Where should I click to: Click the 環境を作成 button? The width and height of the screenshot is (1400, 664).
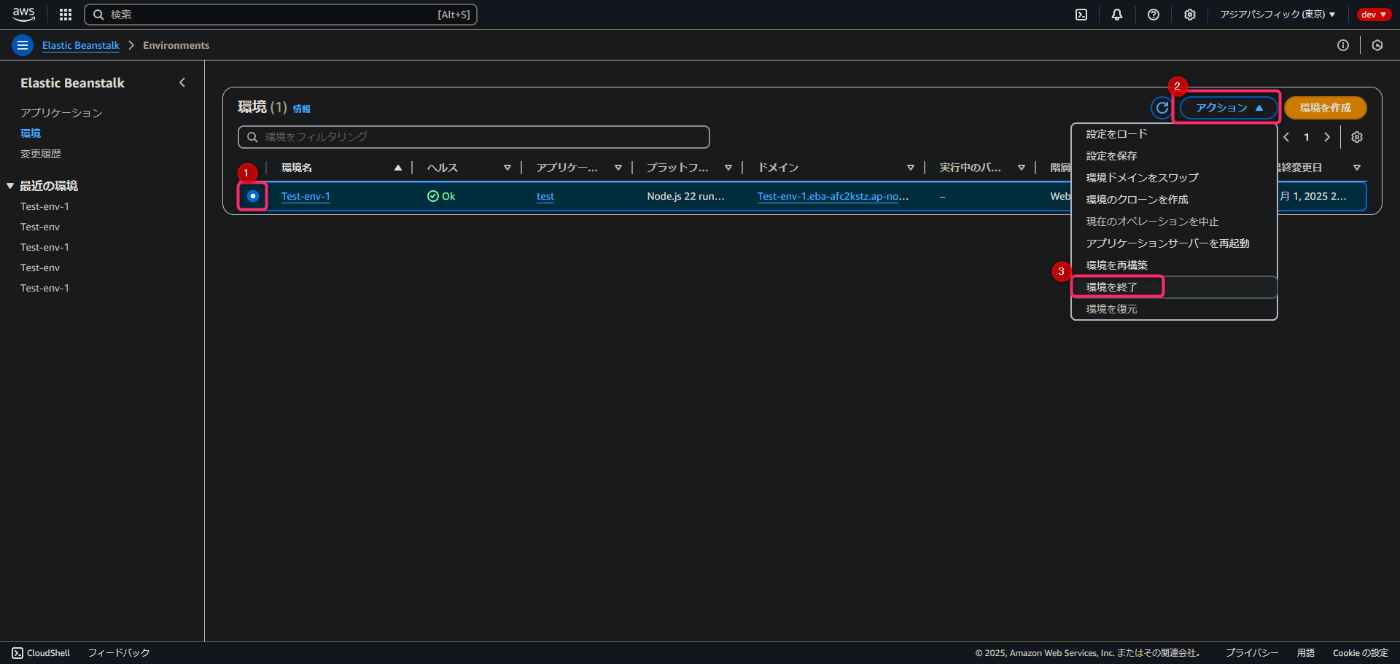tap(1325, 108)
